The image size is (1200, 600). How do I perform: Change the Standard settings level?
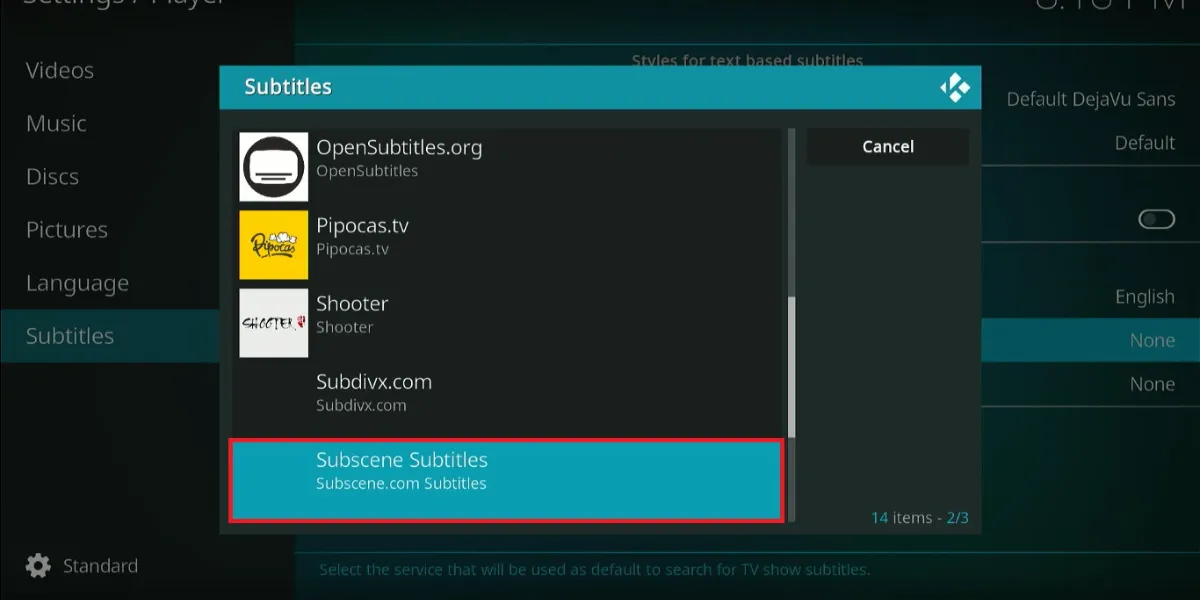click(82, 566)
